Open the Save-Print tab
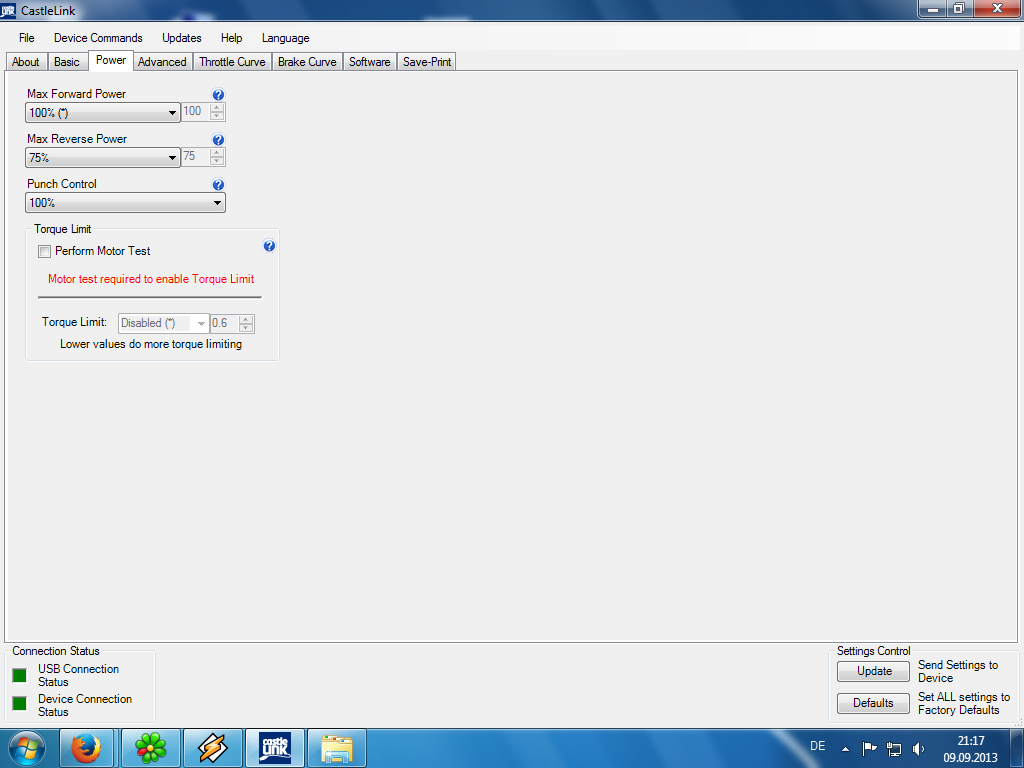The image size is (1024, 768). pos(426,62)
